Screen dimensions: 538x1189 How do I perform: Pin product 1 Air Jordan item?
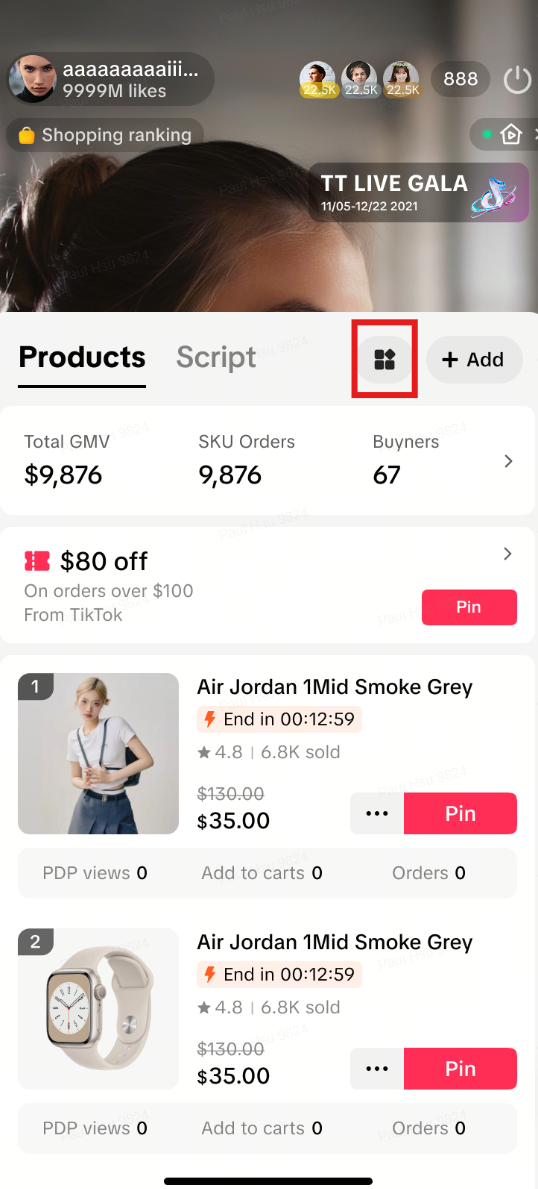(x=461, y=813)
